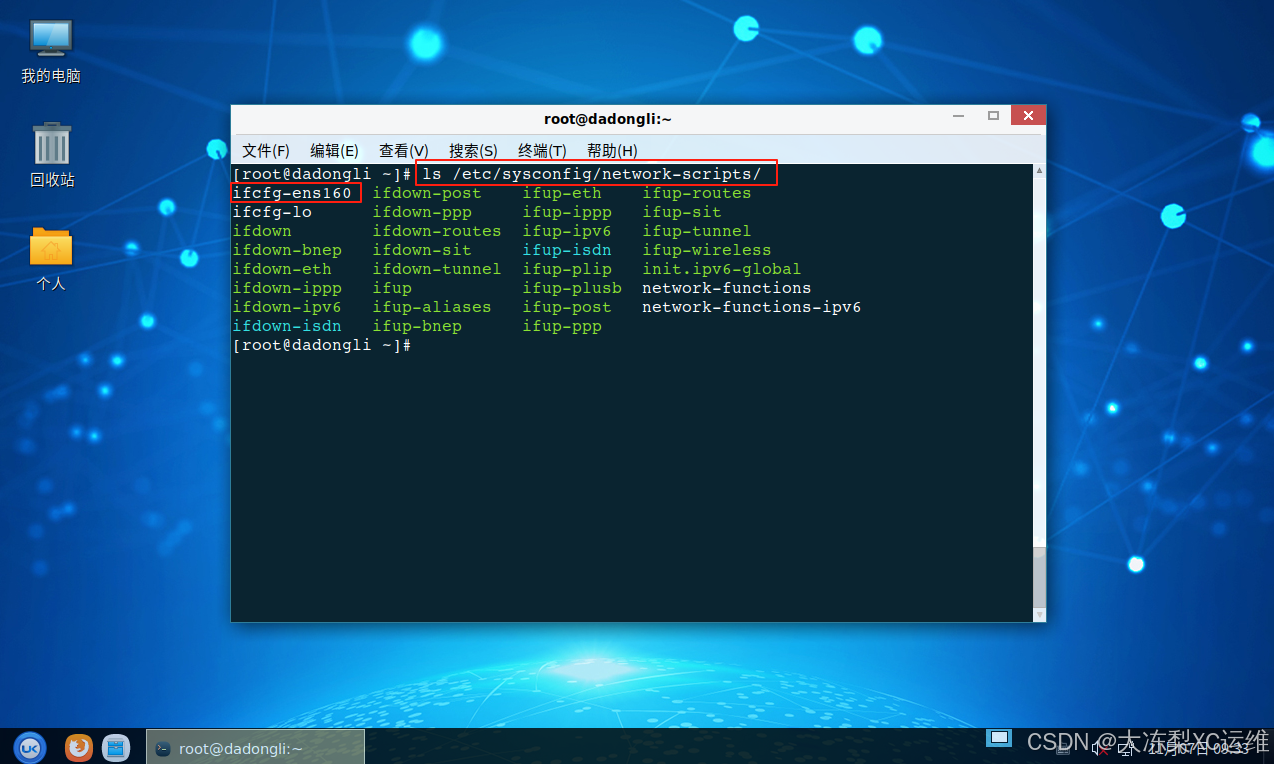Viewport: 1274px width, 764px height.
Task: Minimize the terminal window
Action: [960, 116]
